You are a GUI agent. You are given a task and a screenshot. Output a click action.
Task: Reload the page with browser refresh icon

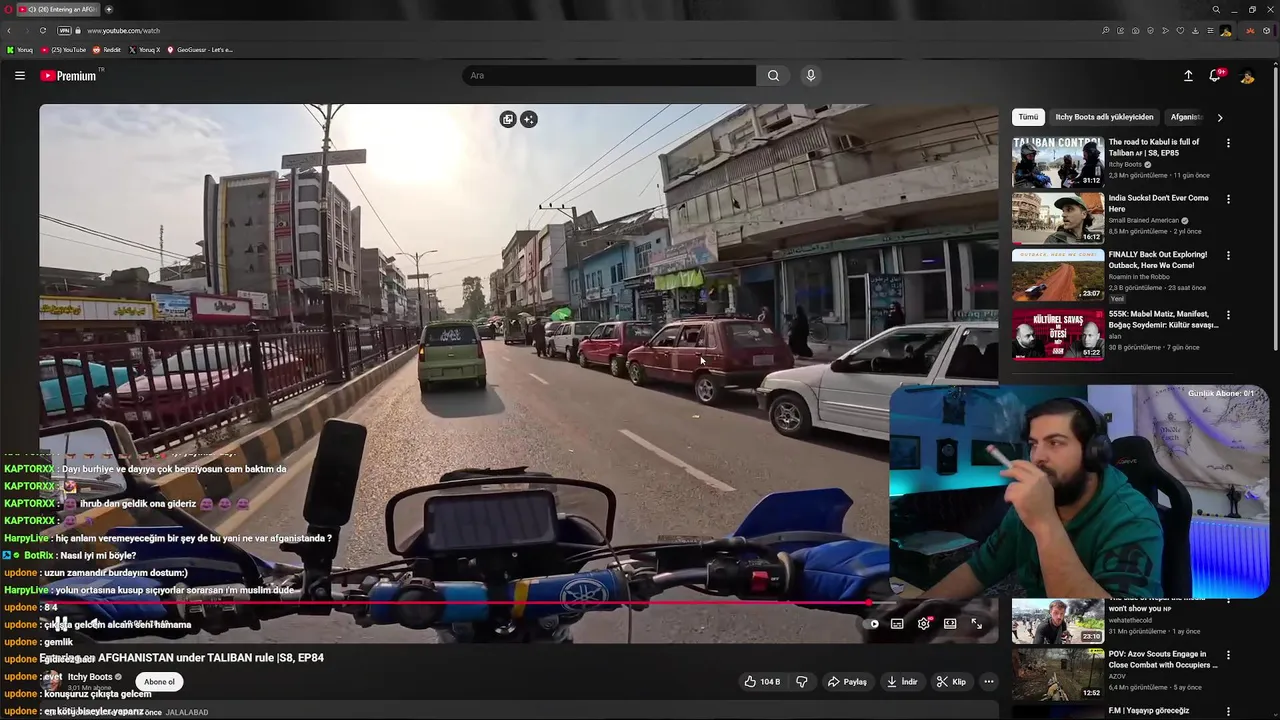[x=43, y=30]
